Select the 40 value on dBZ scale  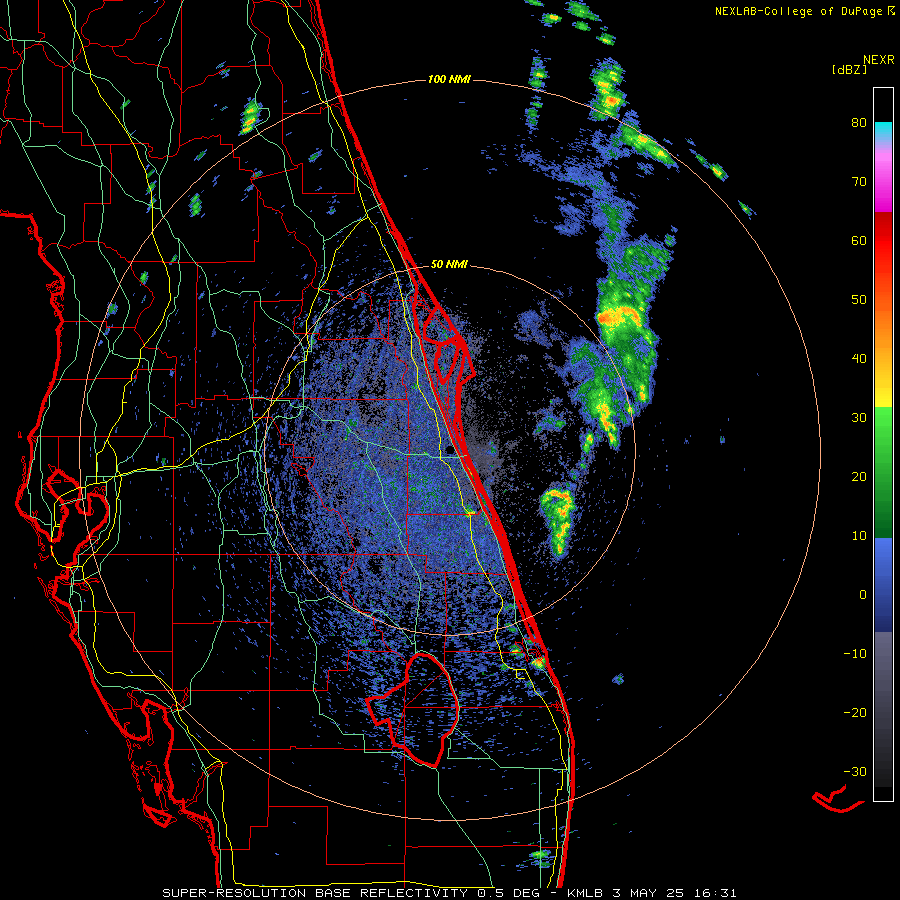859,359
